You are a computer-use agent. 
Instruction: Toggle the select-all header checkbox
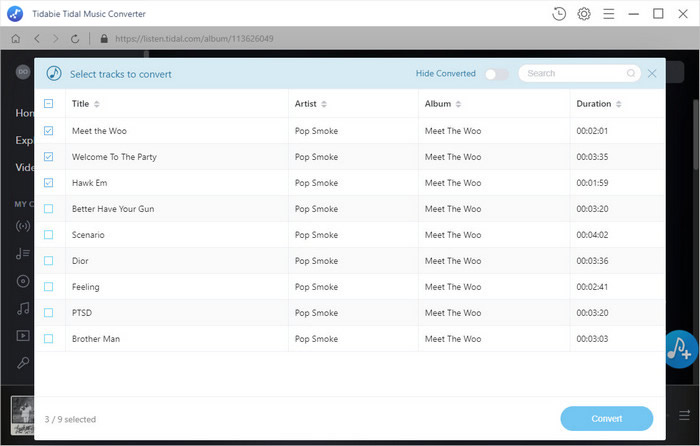(49, 104)
